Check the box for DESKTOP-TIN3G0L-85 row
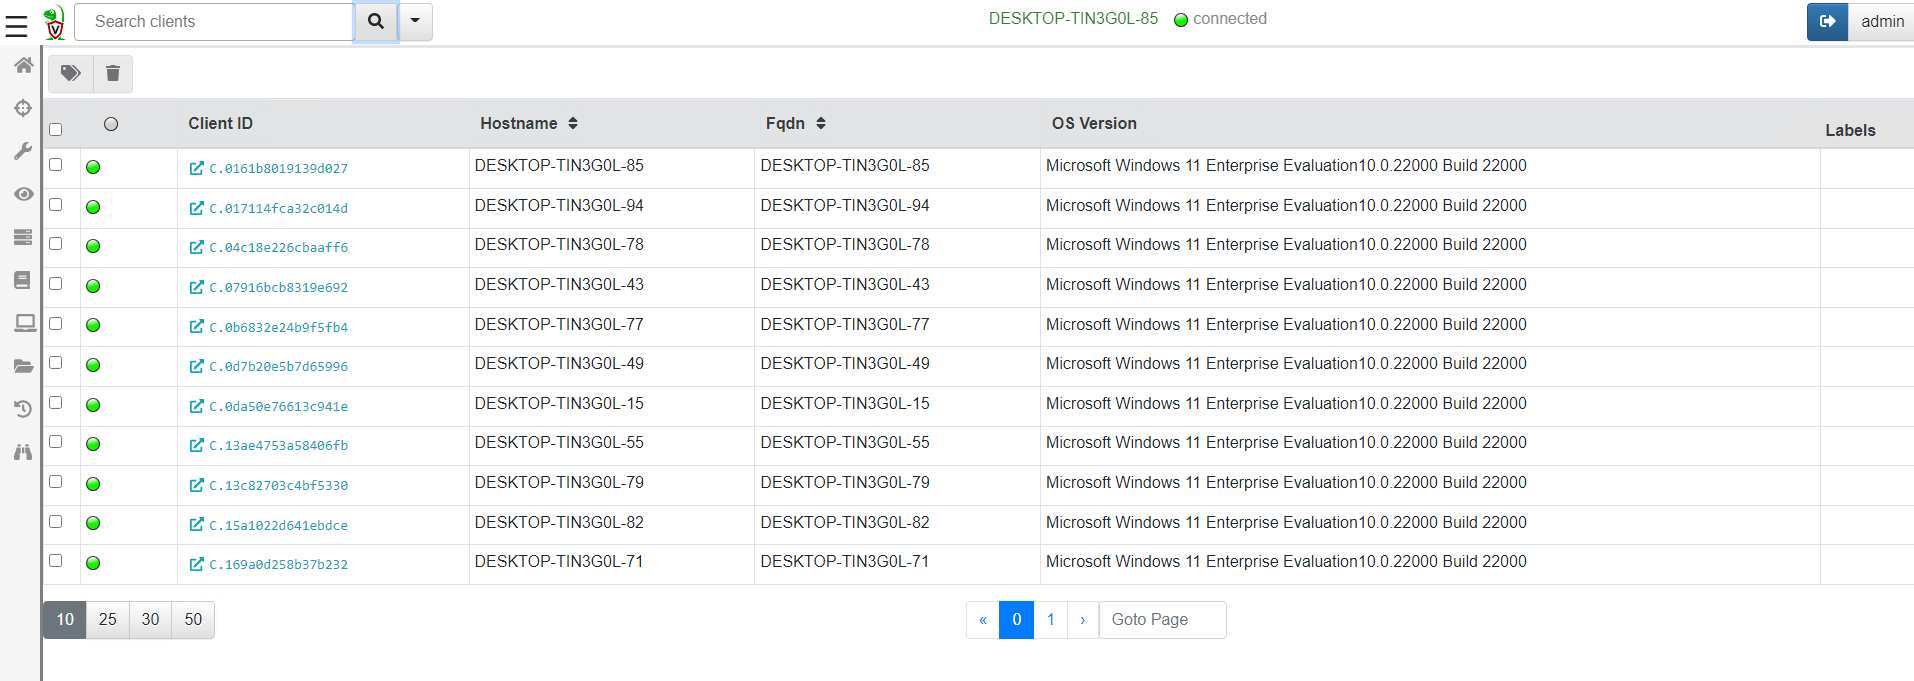This screenshot has height=681, width=1914. coord(56,165)
